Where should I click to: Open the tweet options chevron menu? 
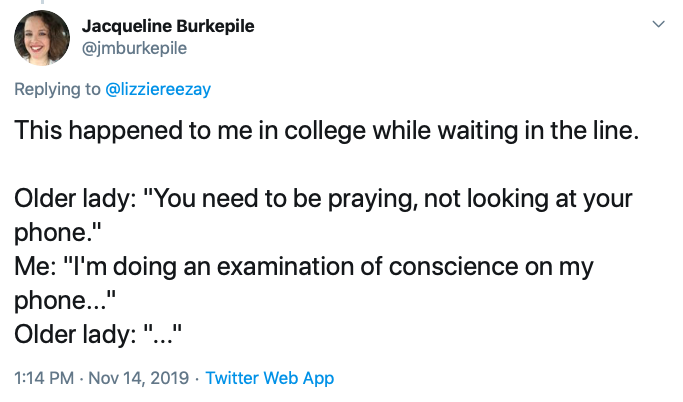pos(658,22)
